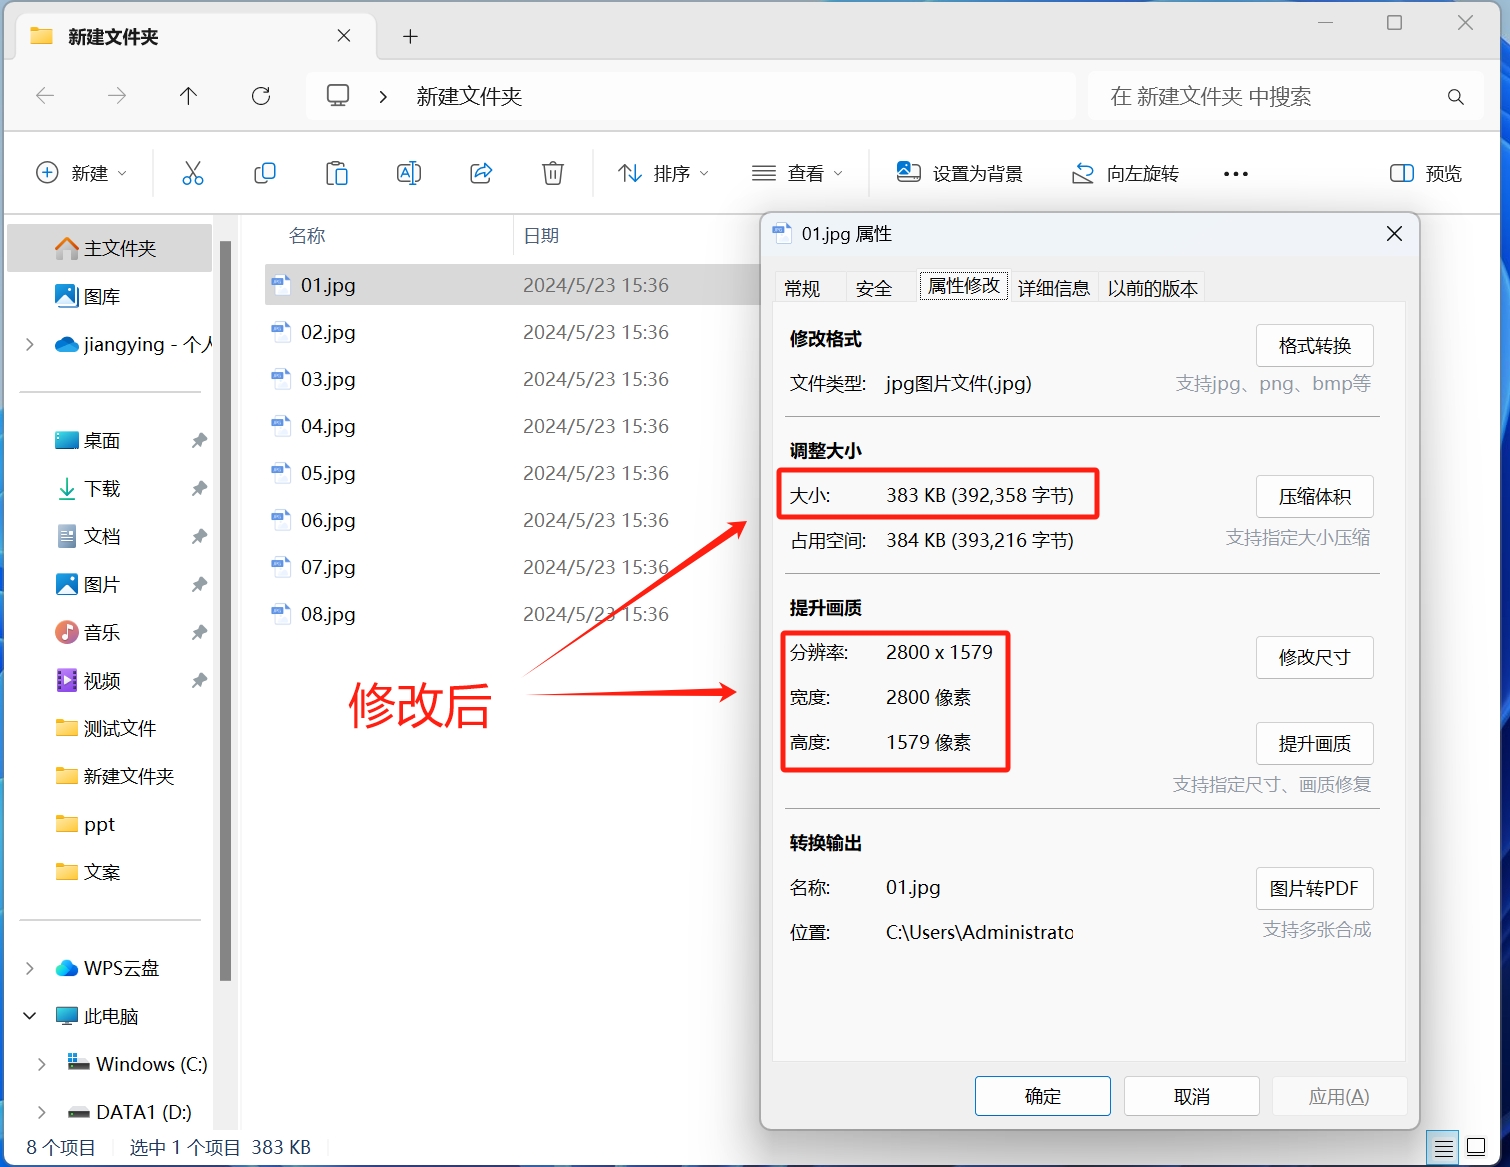Delete the selected file with trash icon
The height and width of the screenshot is (1167, 1510).
click(553, 172)
